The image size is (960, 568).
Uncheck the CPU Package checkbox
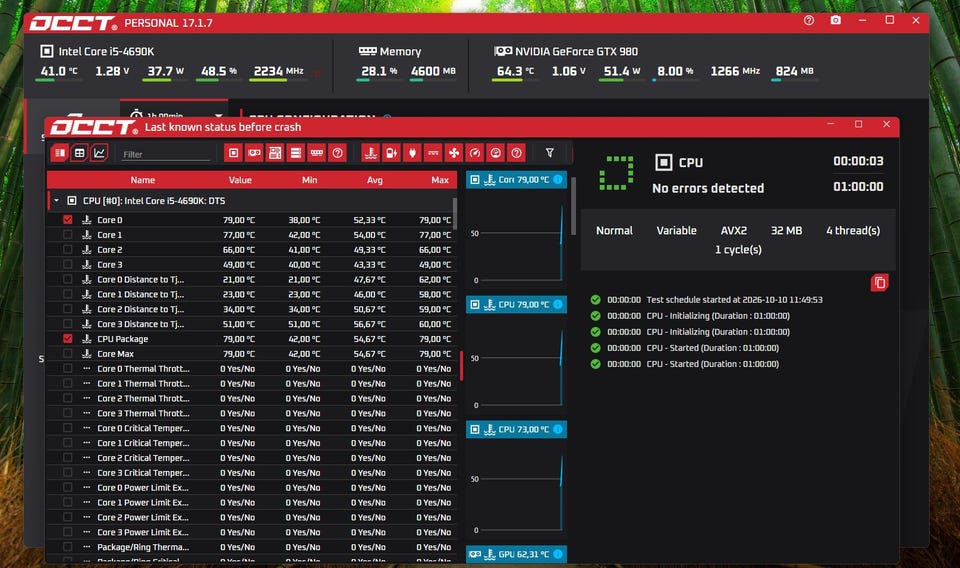click(x=67, y=338)
